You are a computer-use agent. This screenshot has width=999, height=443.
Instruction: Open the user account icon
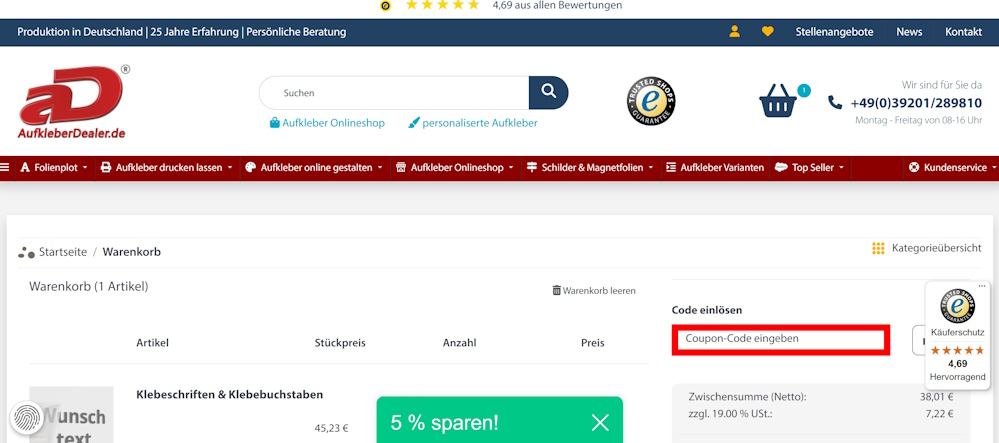coord(735,31)
